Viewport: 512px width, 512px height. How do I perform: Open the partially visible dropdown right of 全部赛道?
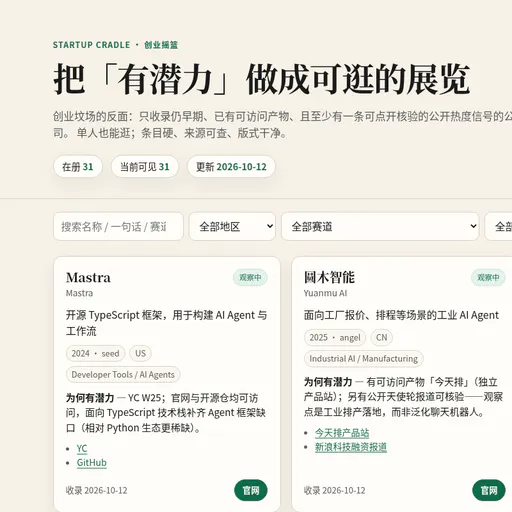pyautogui.click(x=499, y=227)
